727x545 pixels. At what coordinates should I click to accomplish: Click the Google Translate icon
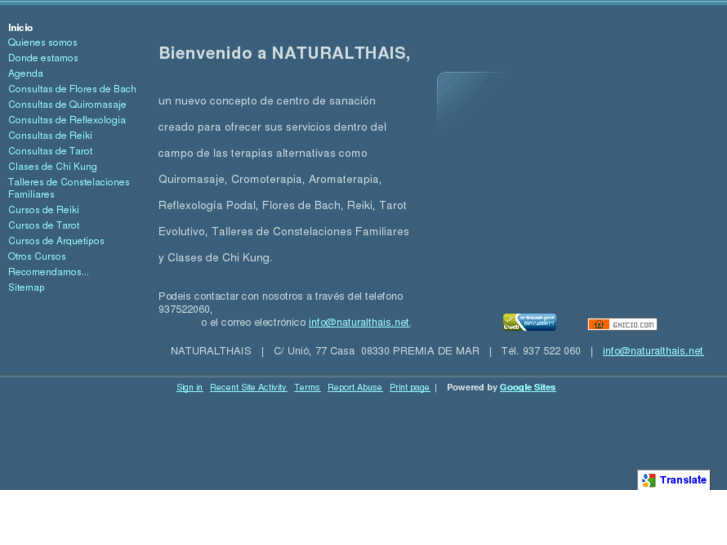649,480
